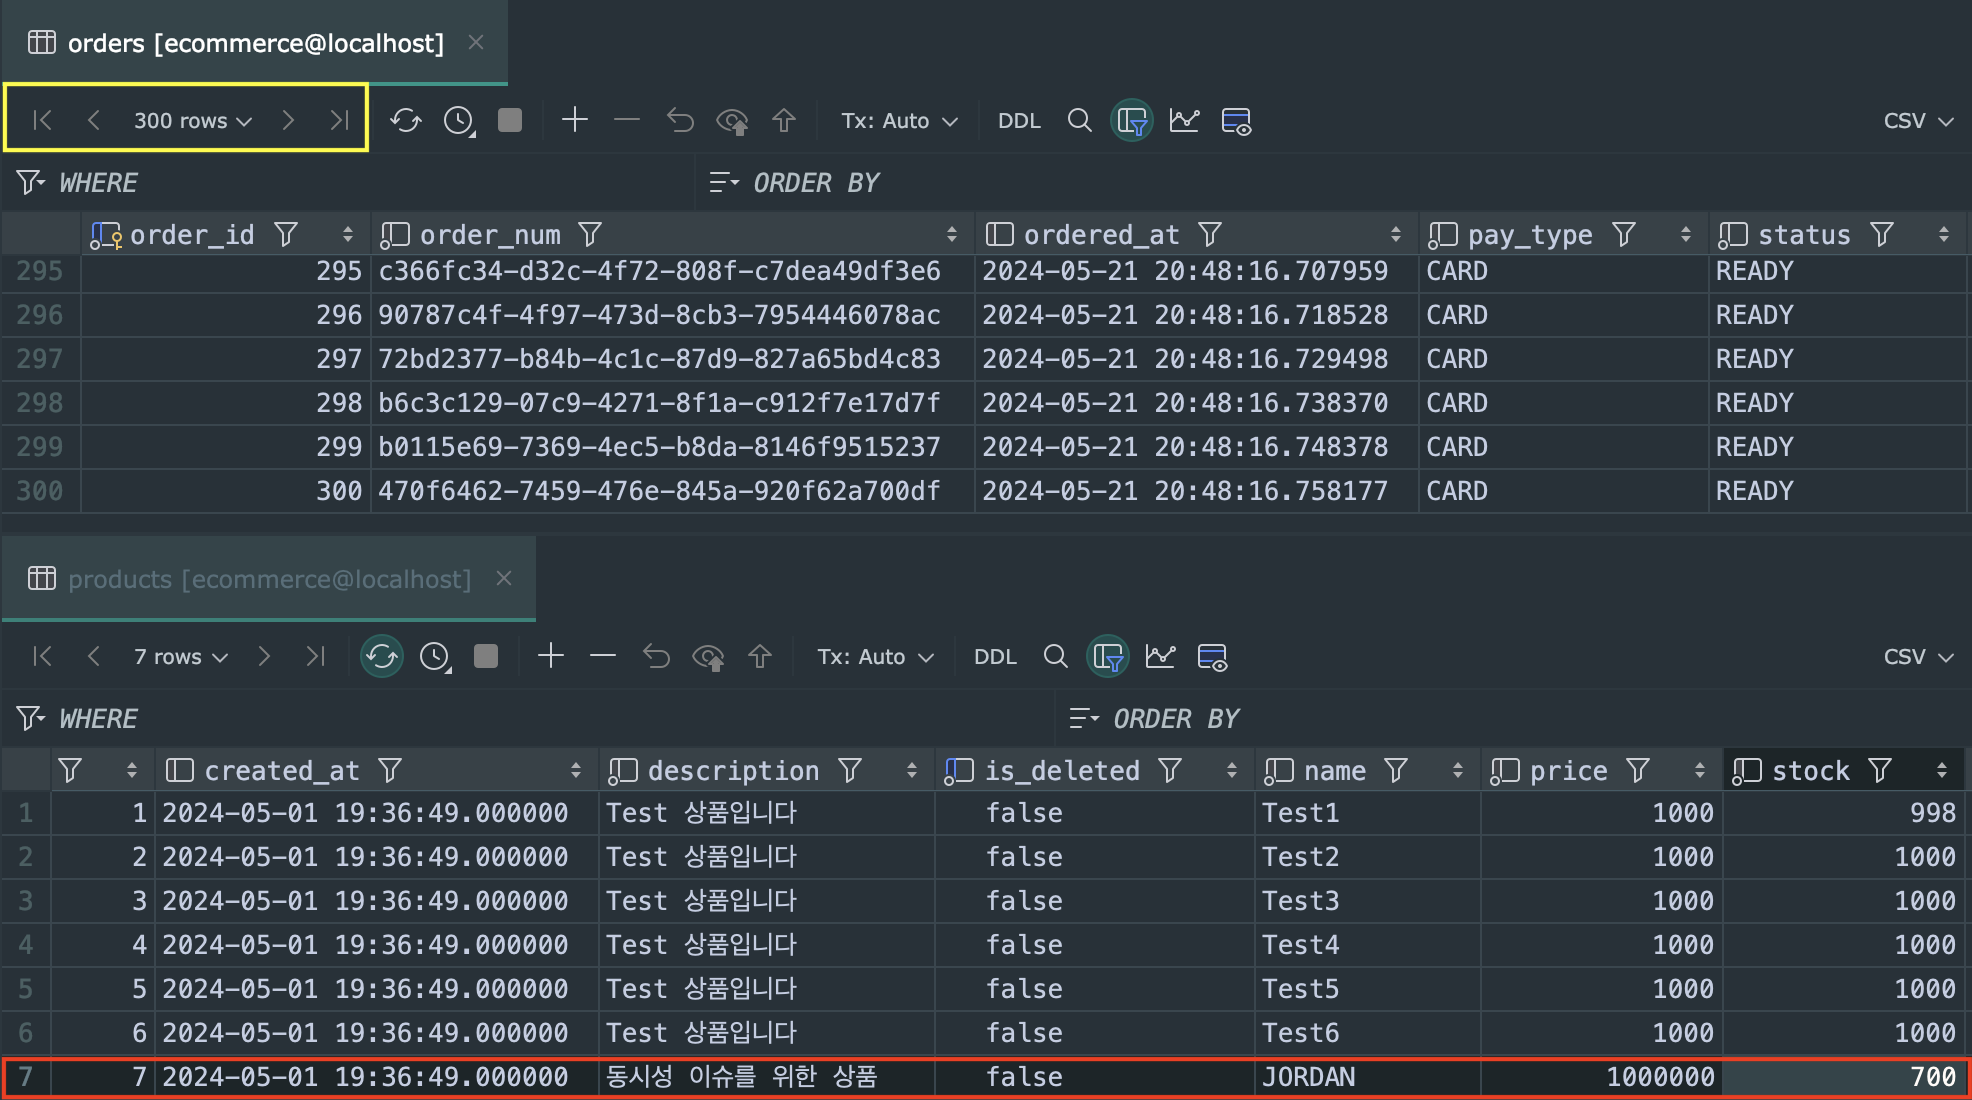Show chart view for orders table

(1184, 121)
